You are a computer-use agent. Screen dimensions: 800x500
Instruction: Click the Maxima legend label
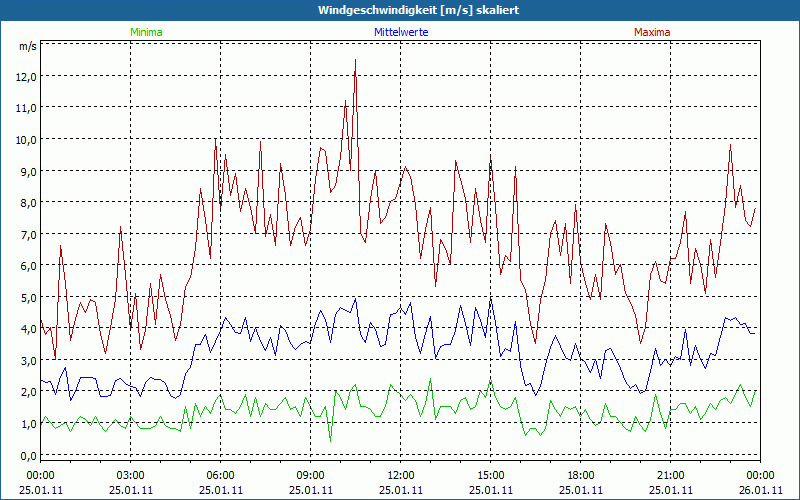tap(652, 32)
